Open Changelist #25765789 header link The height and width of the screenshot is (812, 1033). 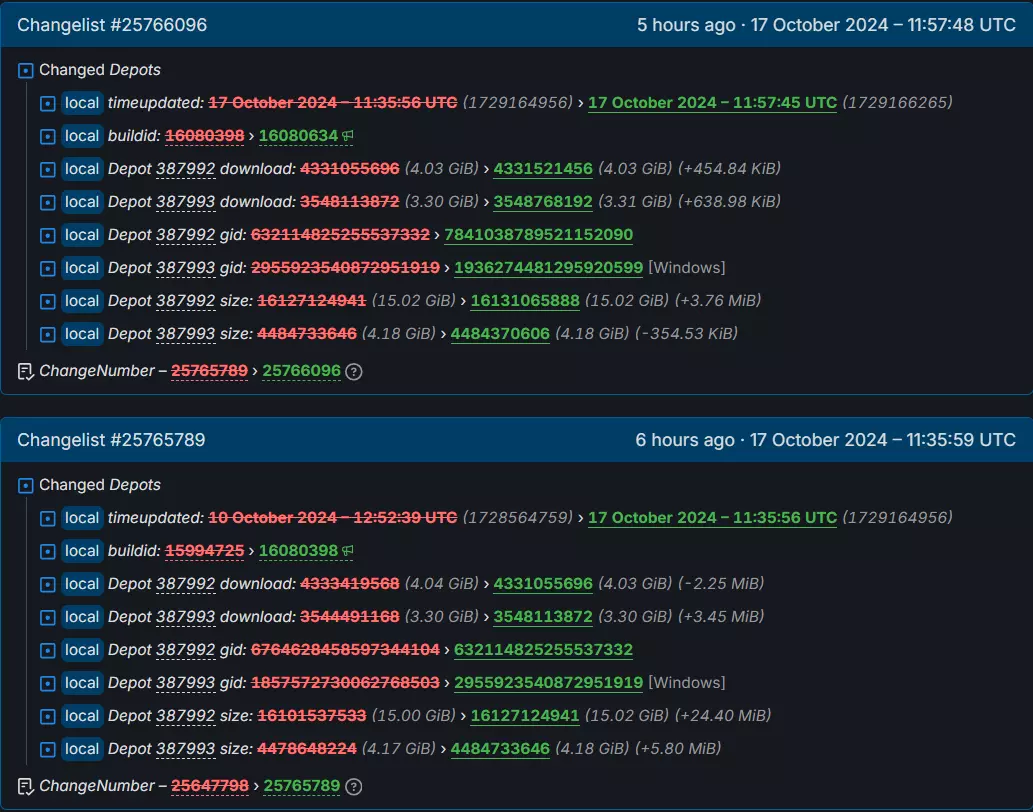click(x=111, y=440)
